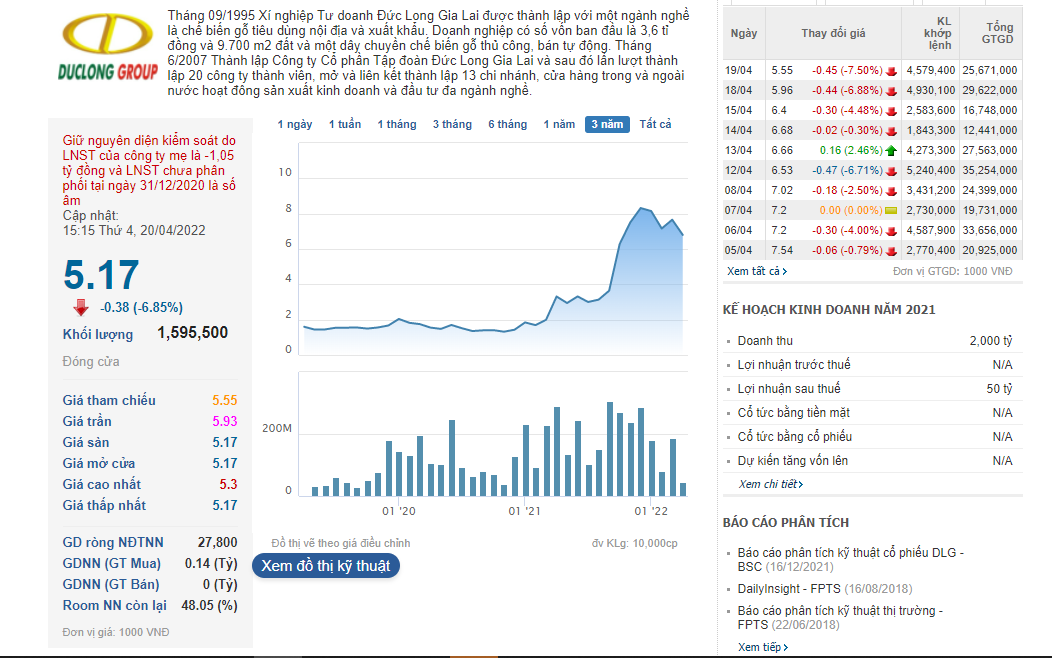Click down arrow icon in 08/04 row
This screenshot has width=1052, height=658.
coord(891,190)
